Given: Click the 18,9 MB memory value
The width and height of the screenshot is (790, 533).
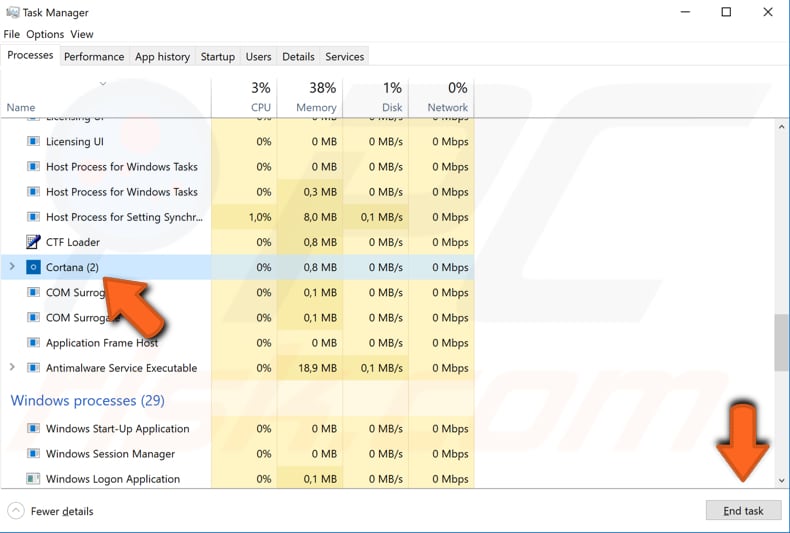Looking at the screenshot, I should (317, 368).
